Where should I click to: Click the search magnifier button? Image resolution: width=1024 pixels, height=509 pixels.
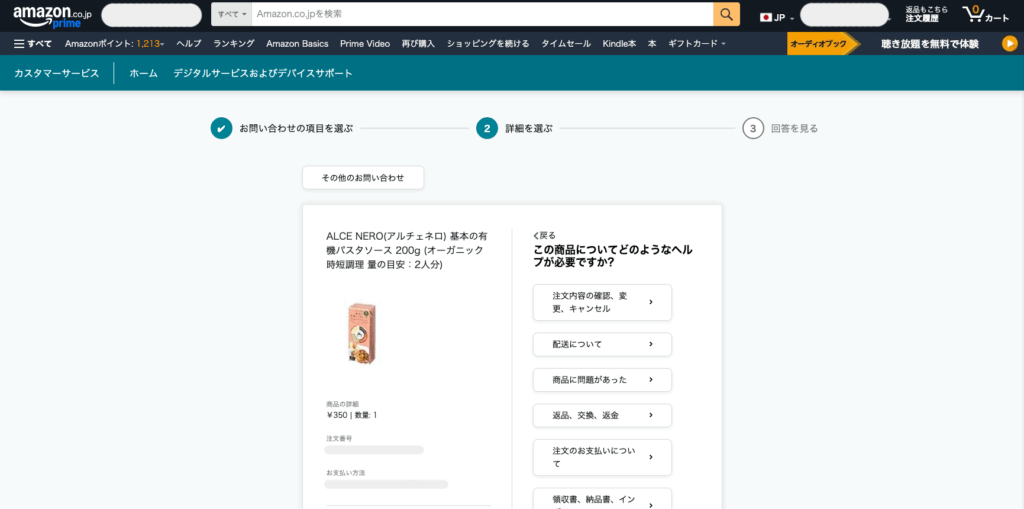point(726,14)
